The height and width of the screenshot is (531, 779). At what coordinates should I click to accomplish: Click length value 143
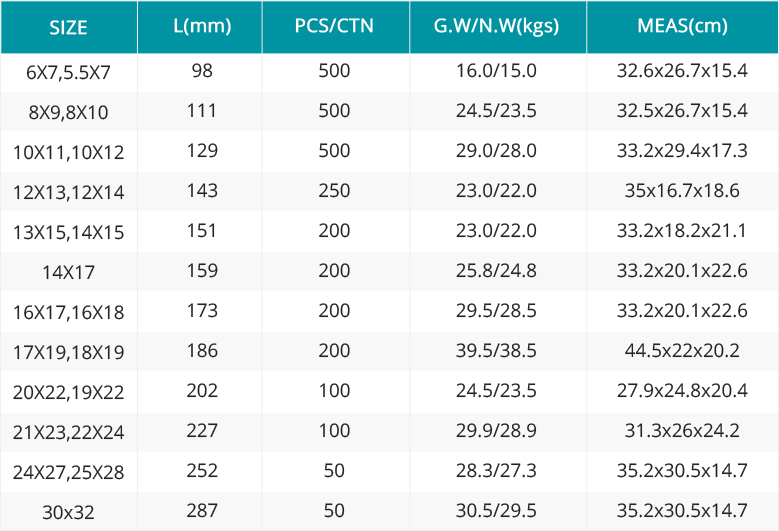click(x=202, y=191)
